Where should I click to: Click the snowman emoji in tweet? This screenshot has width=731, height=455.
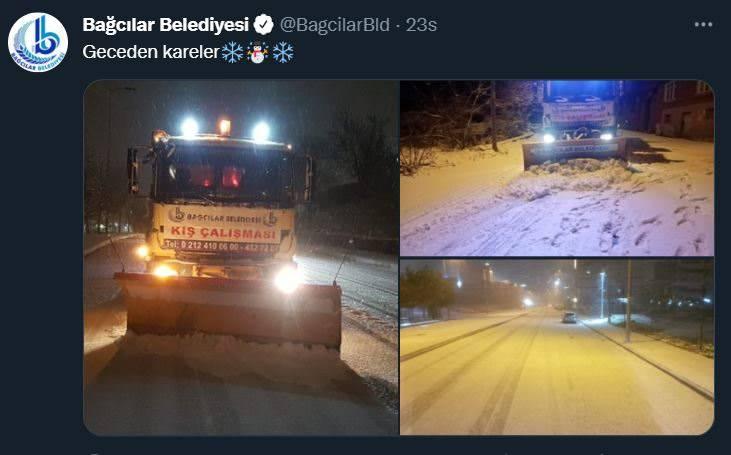coord(258,52)
